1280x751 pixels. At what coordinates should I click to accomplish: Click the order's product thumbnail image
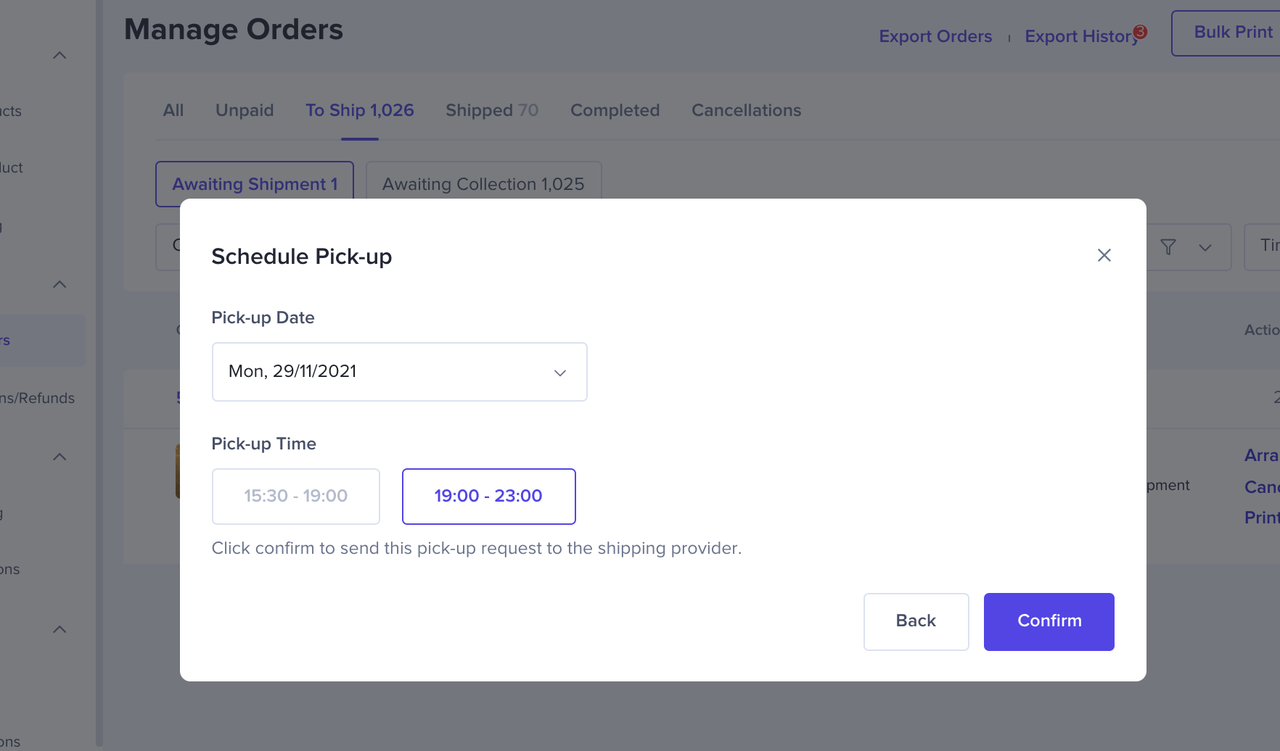pyautogui.click(x=177, y=471)
